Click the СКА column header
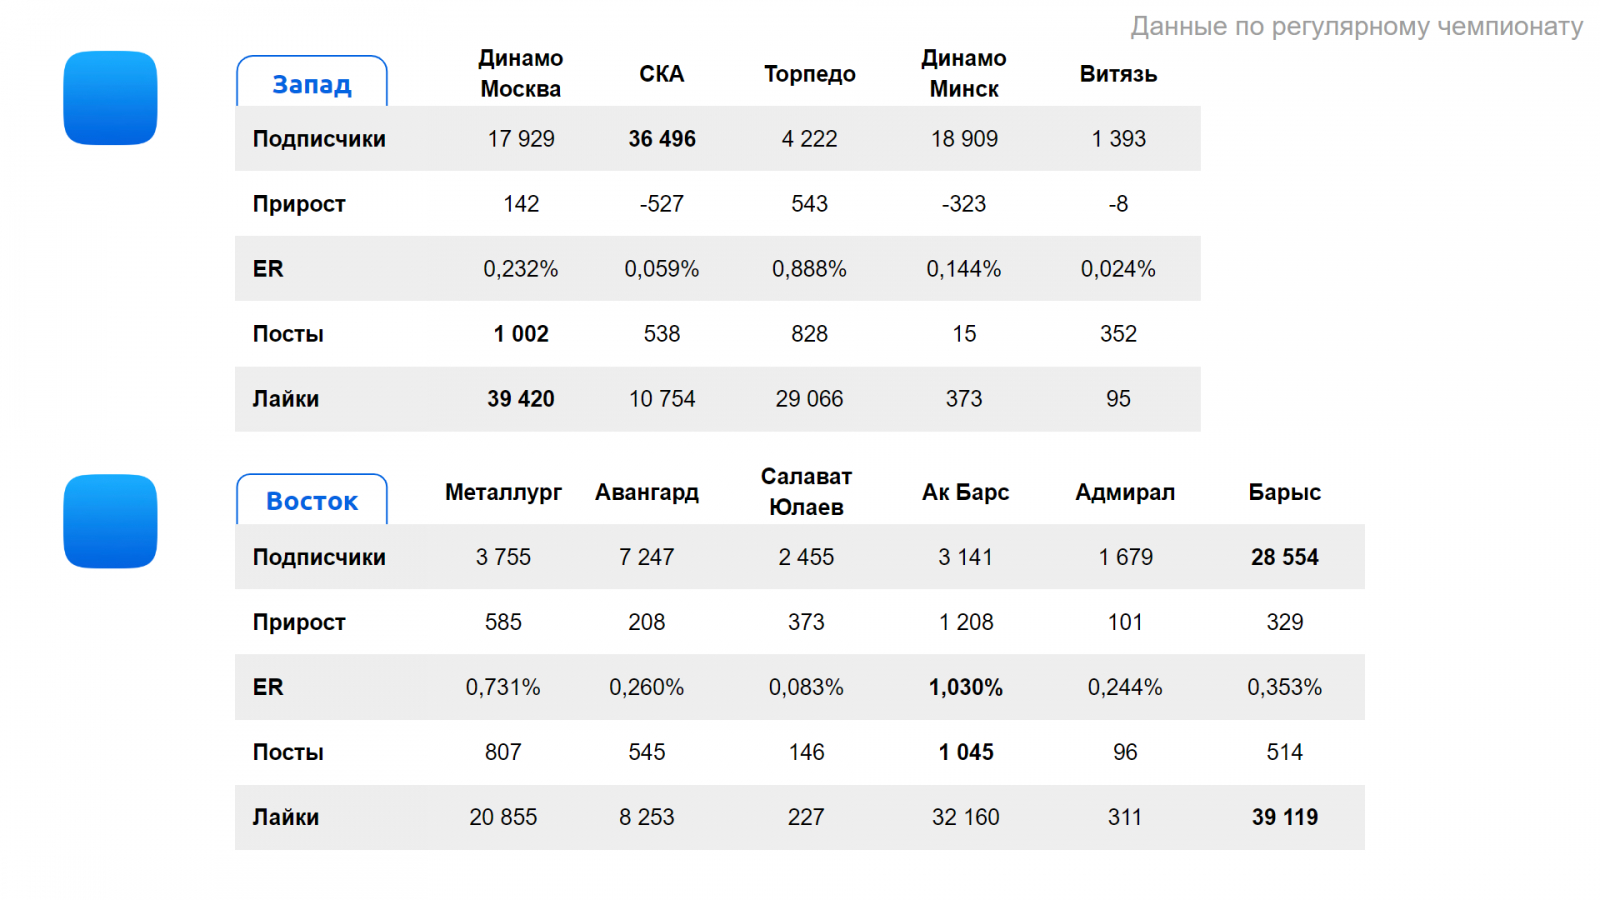 tap(662, 74)
